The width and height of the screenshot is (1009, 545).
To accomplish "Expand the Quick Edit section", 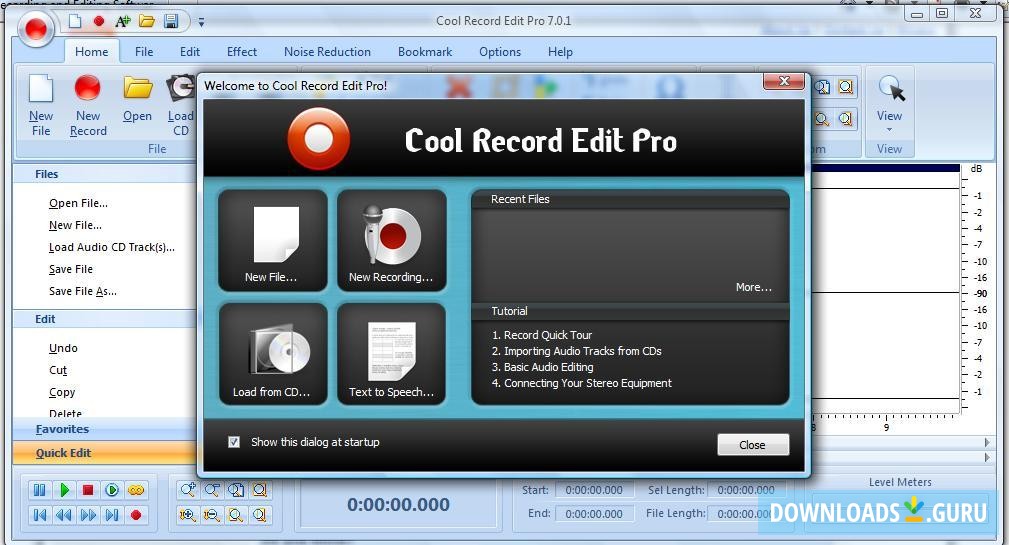I will pyautogui.click(x=104, y=453).
